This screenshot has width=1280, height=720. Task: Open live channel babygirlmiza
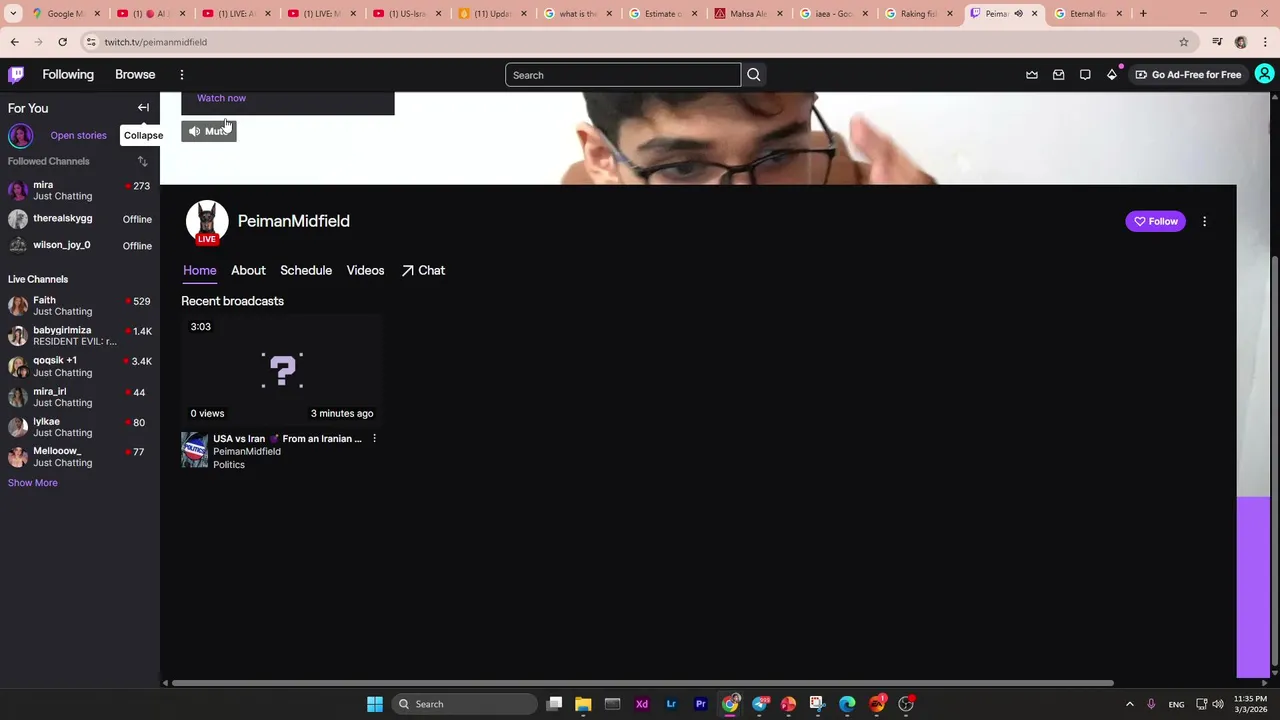click(79, 336)
